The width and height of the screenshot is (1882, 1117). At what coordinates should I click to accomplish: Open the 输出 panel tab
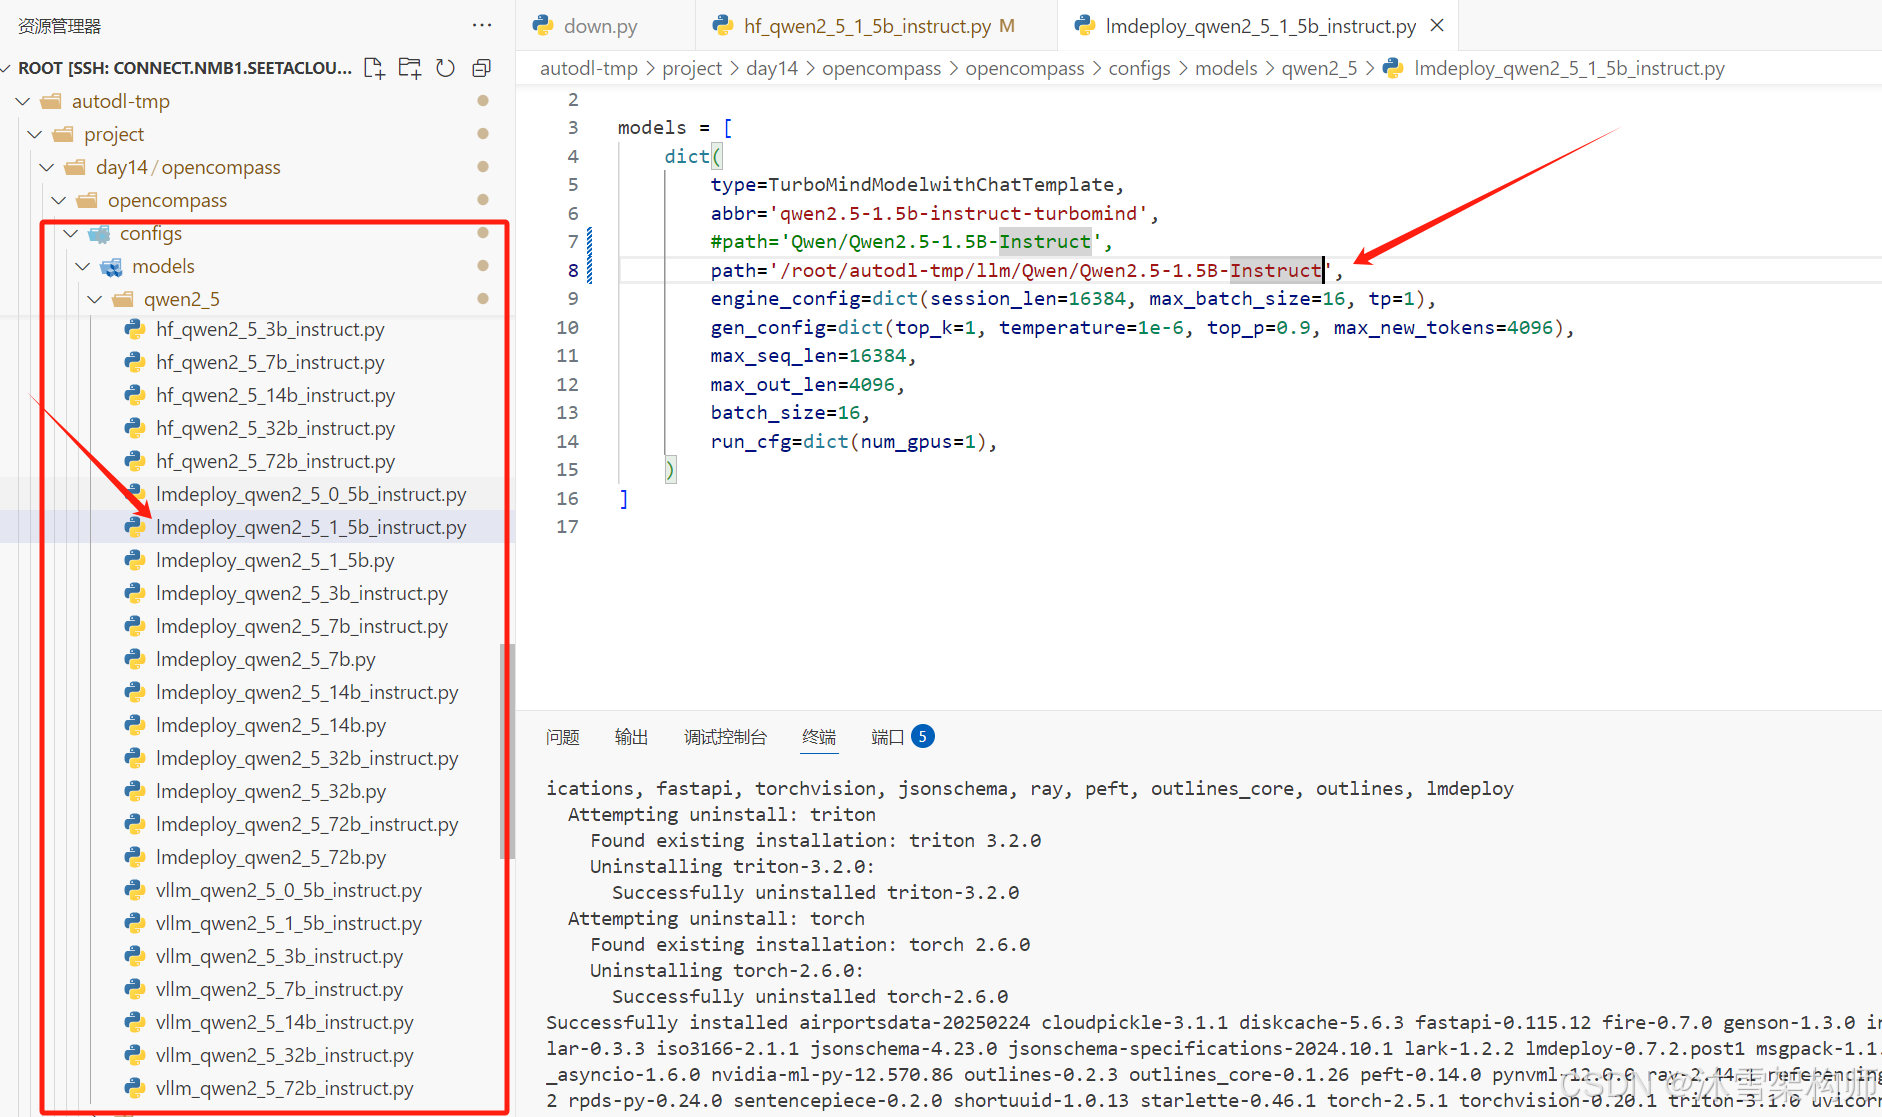click(x=631, y=737)
